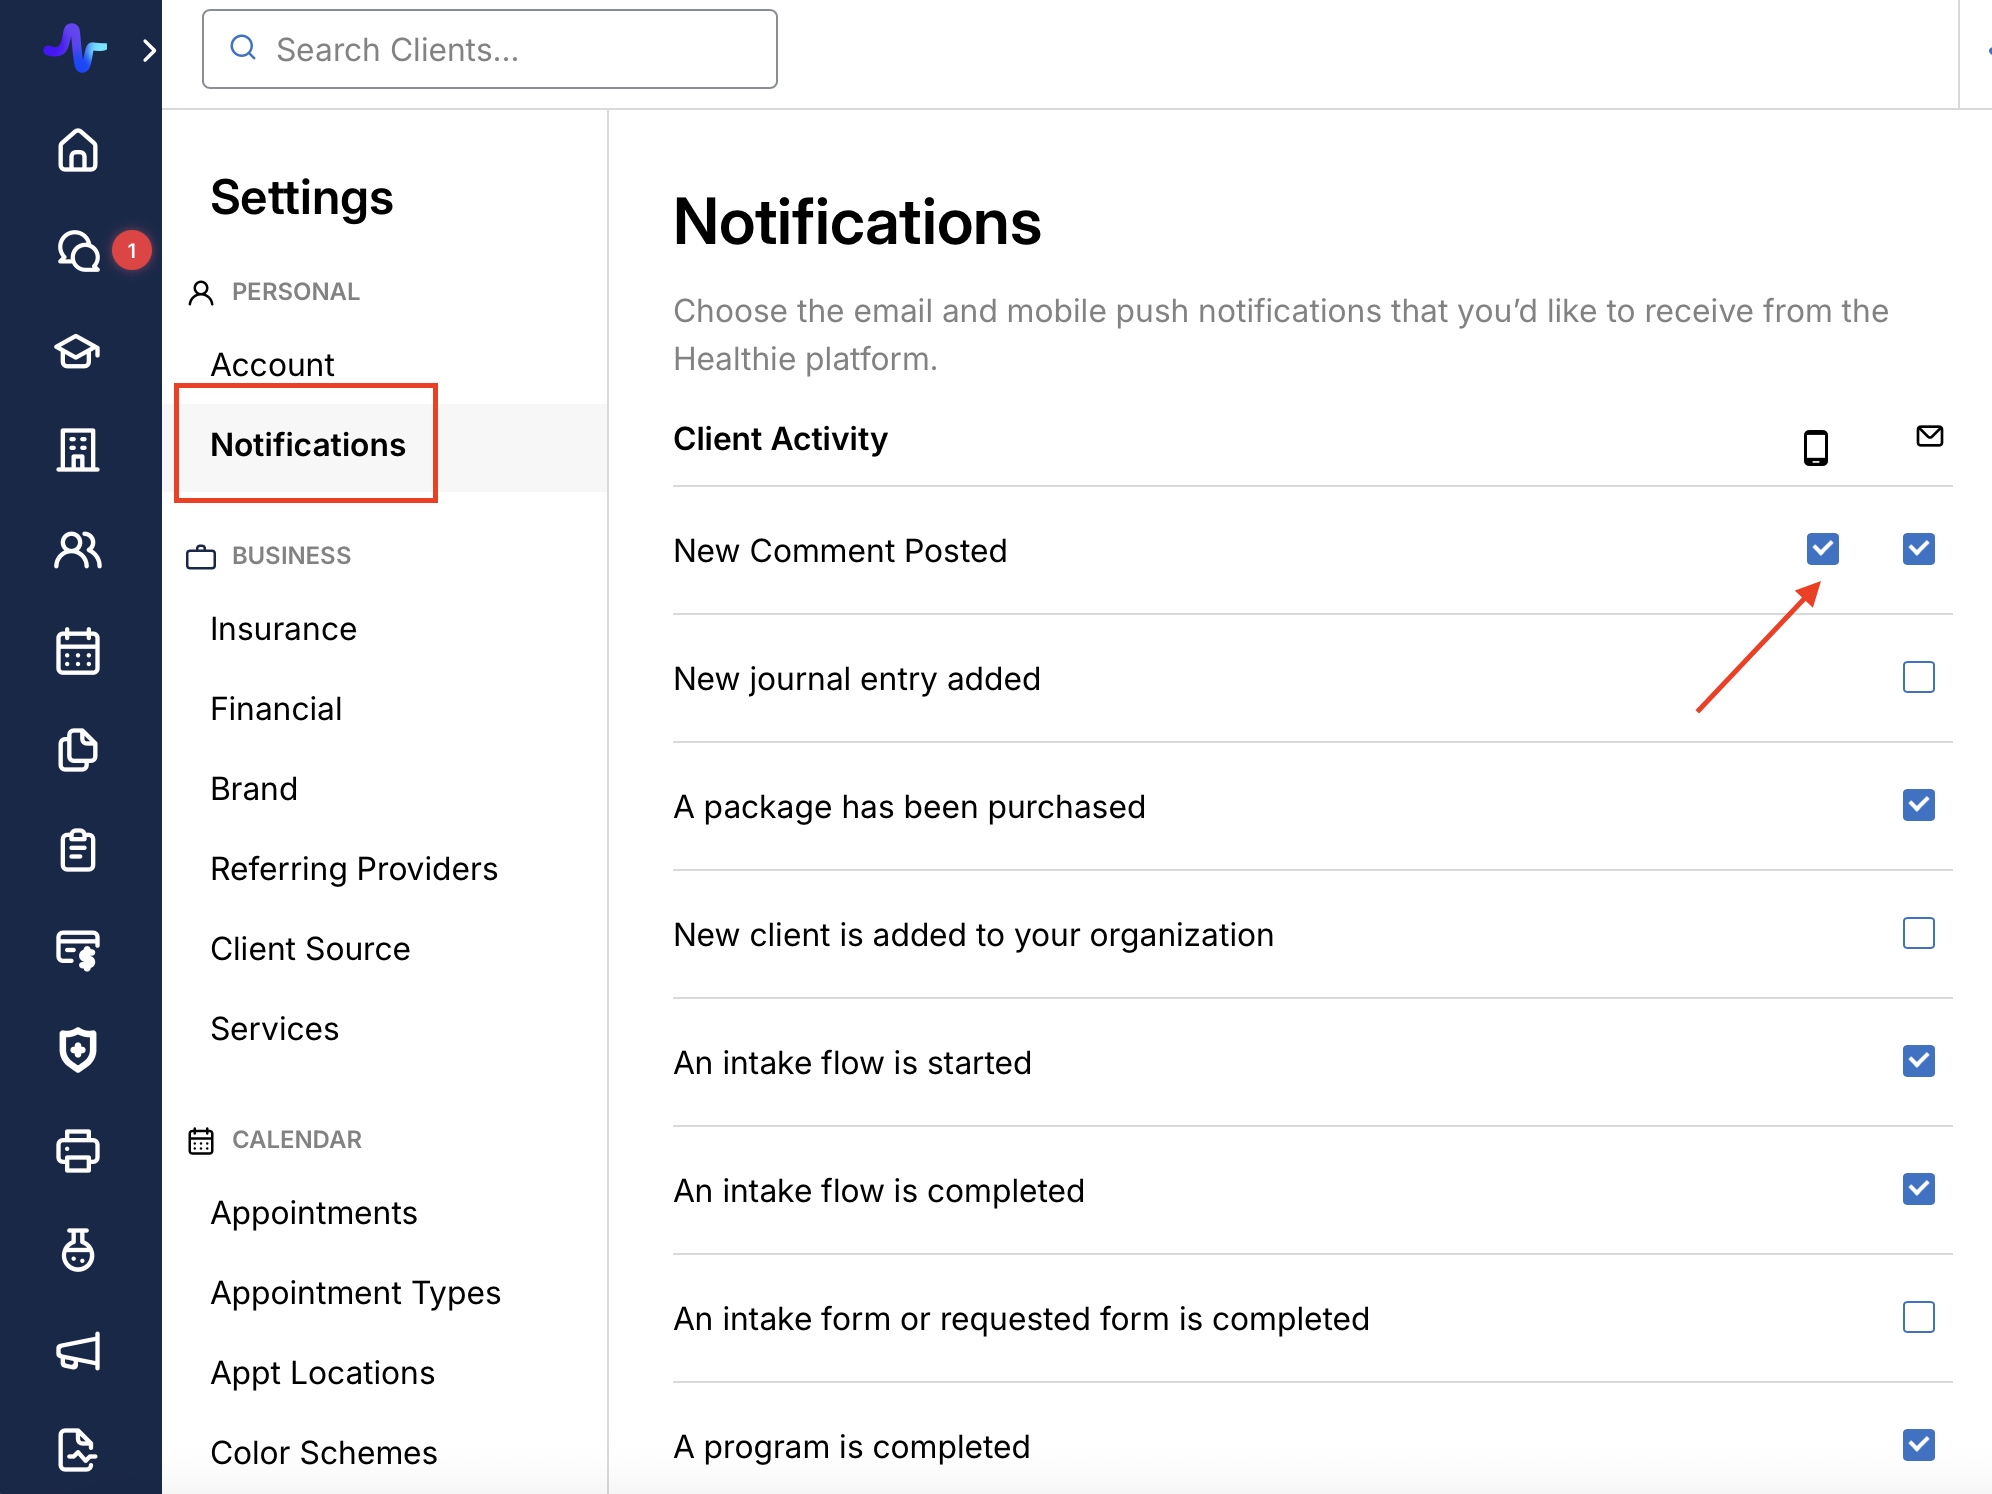The height and width of the screenshot is (1494, 1992).
Task: Click the graduation cap programs icon
Action: click(x=78, y=351)
